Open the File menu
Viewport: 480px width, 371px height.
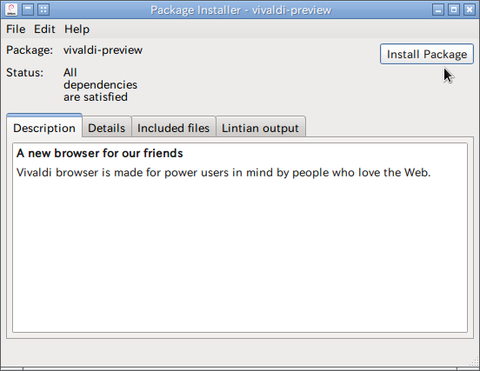pyautogui.click(x=16, y=29)
